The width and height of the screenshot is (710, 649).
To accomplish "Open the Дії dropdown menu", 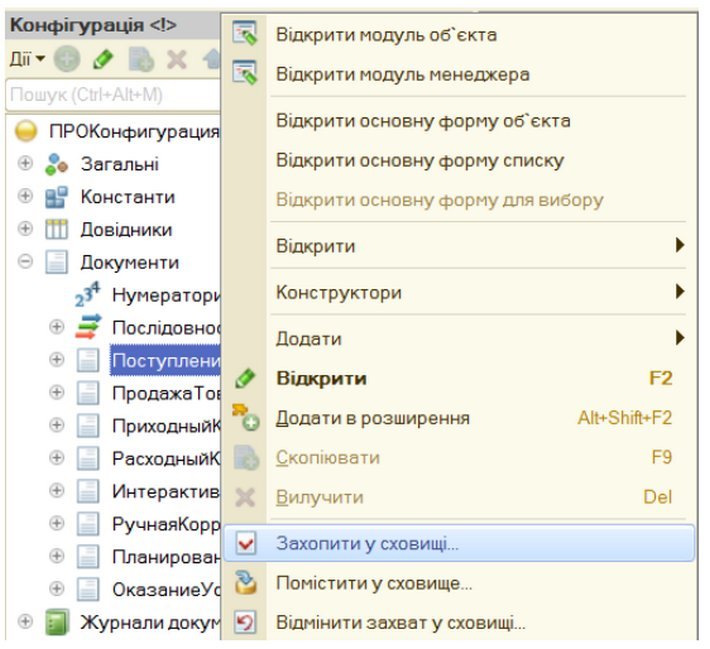I will 27,59.
